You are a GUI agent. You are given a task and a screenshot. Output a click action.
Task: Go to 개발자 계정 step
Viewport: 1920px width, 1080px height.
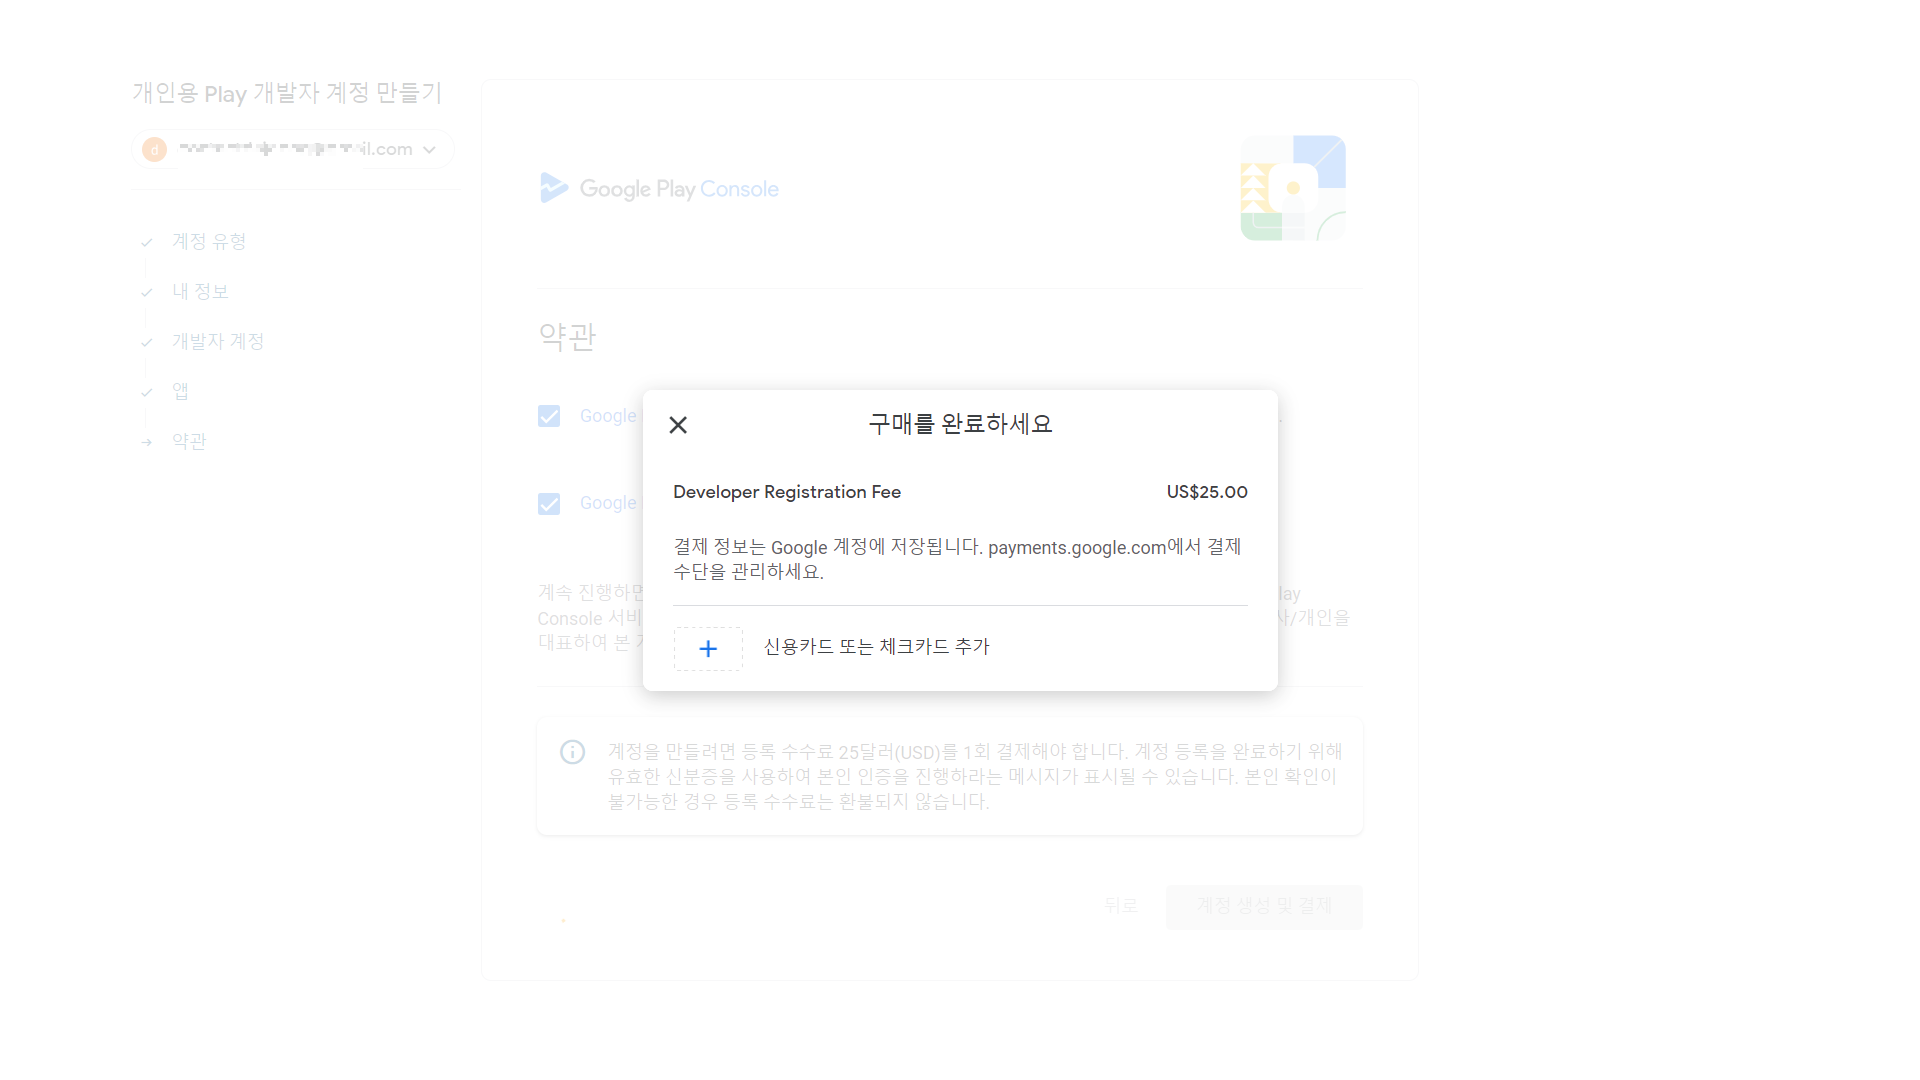(218, 341)
